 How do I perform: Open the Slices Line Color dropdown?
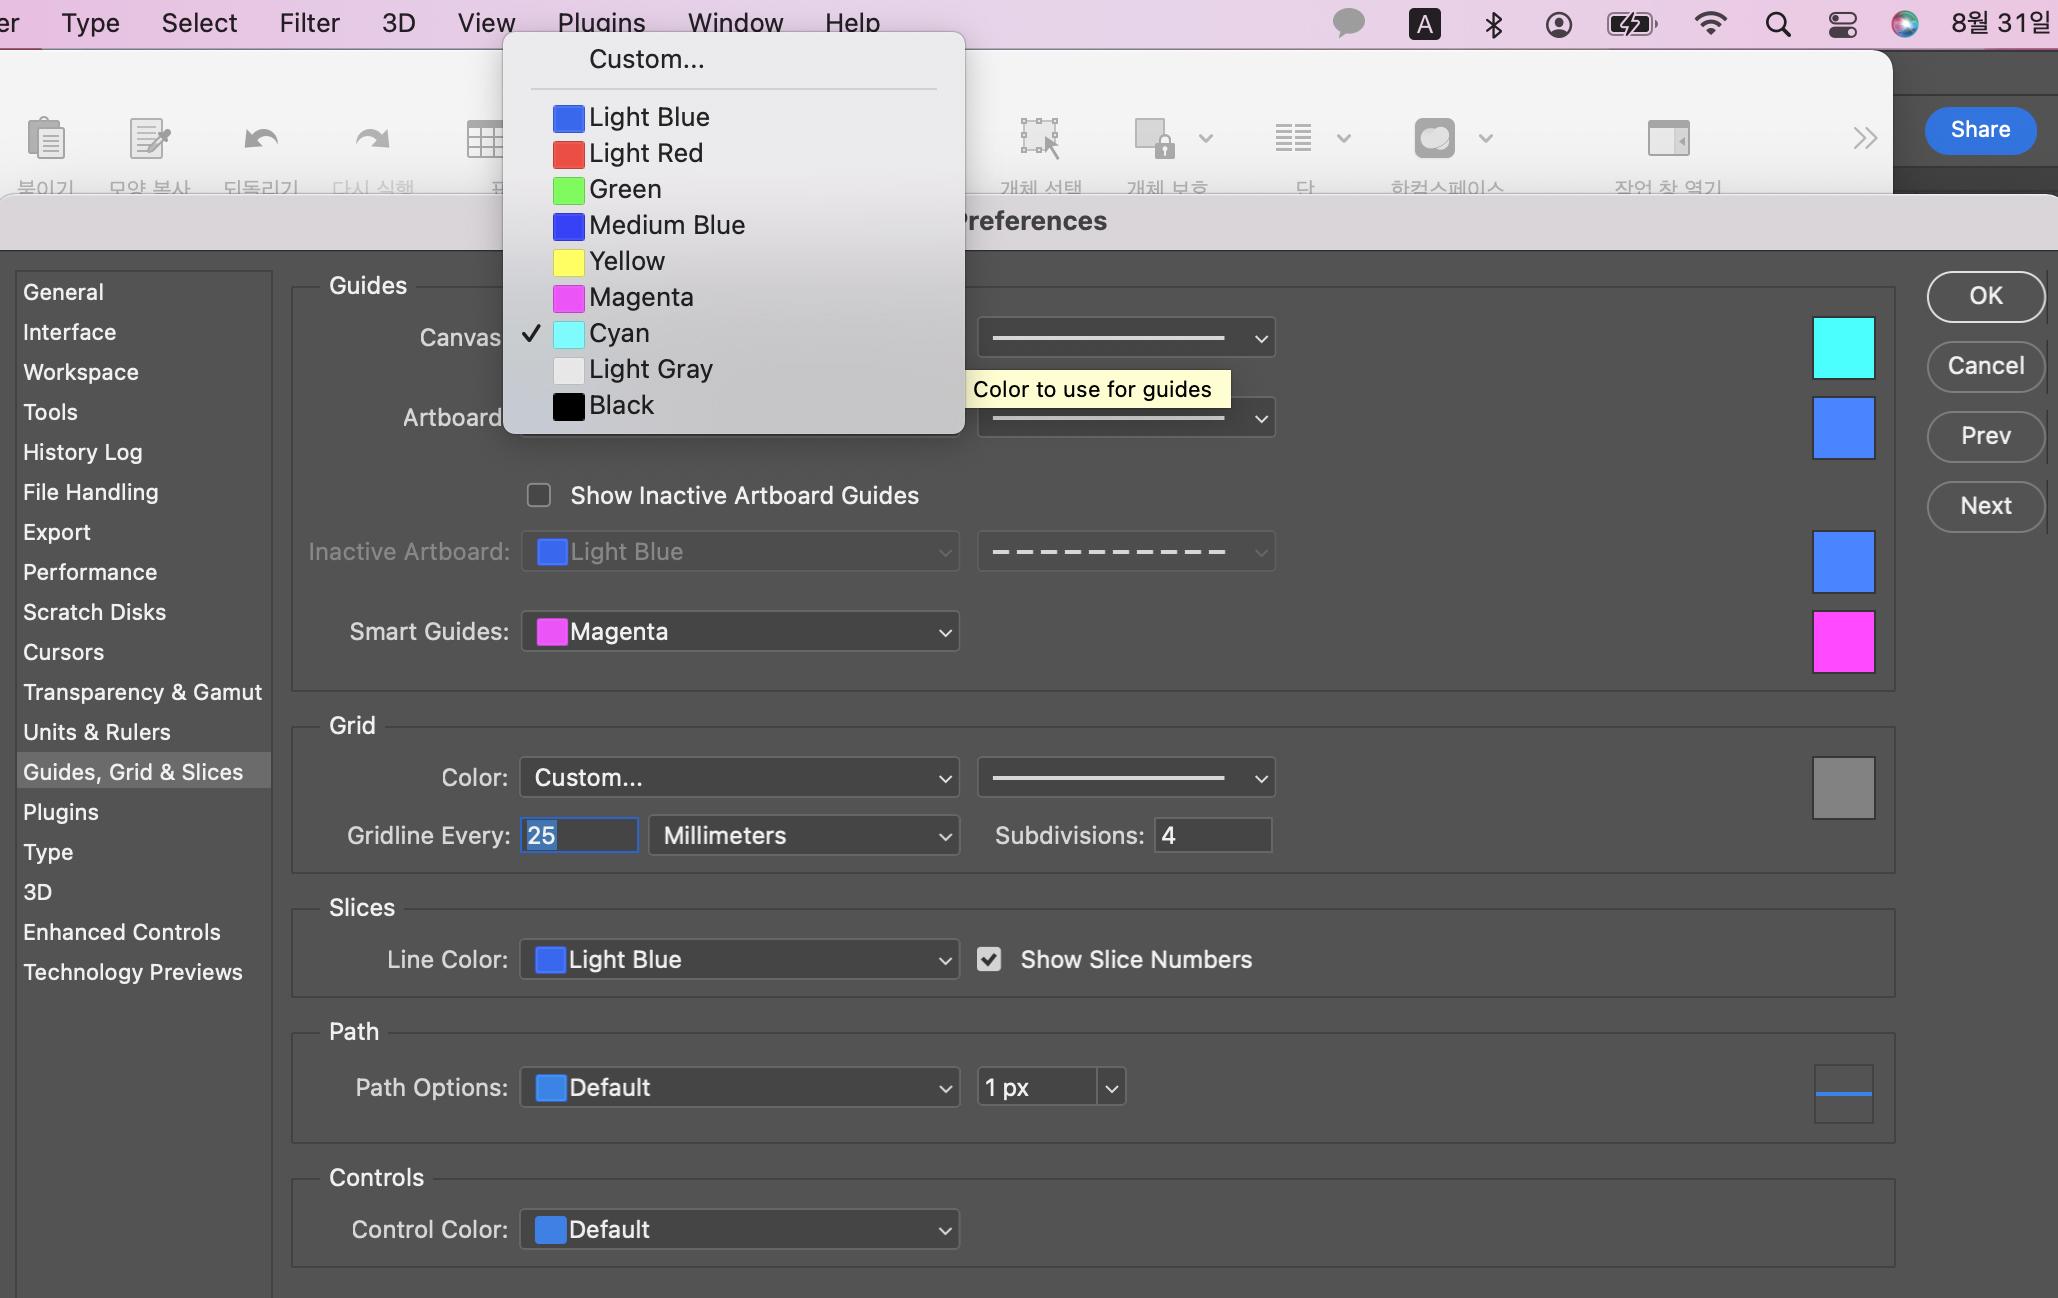(x=740, y=959)
